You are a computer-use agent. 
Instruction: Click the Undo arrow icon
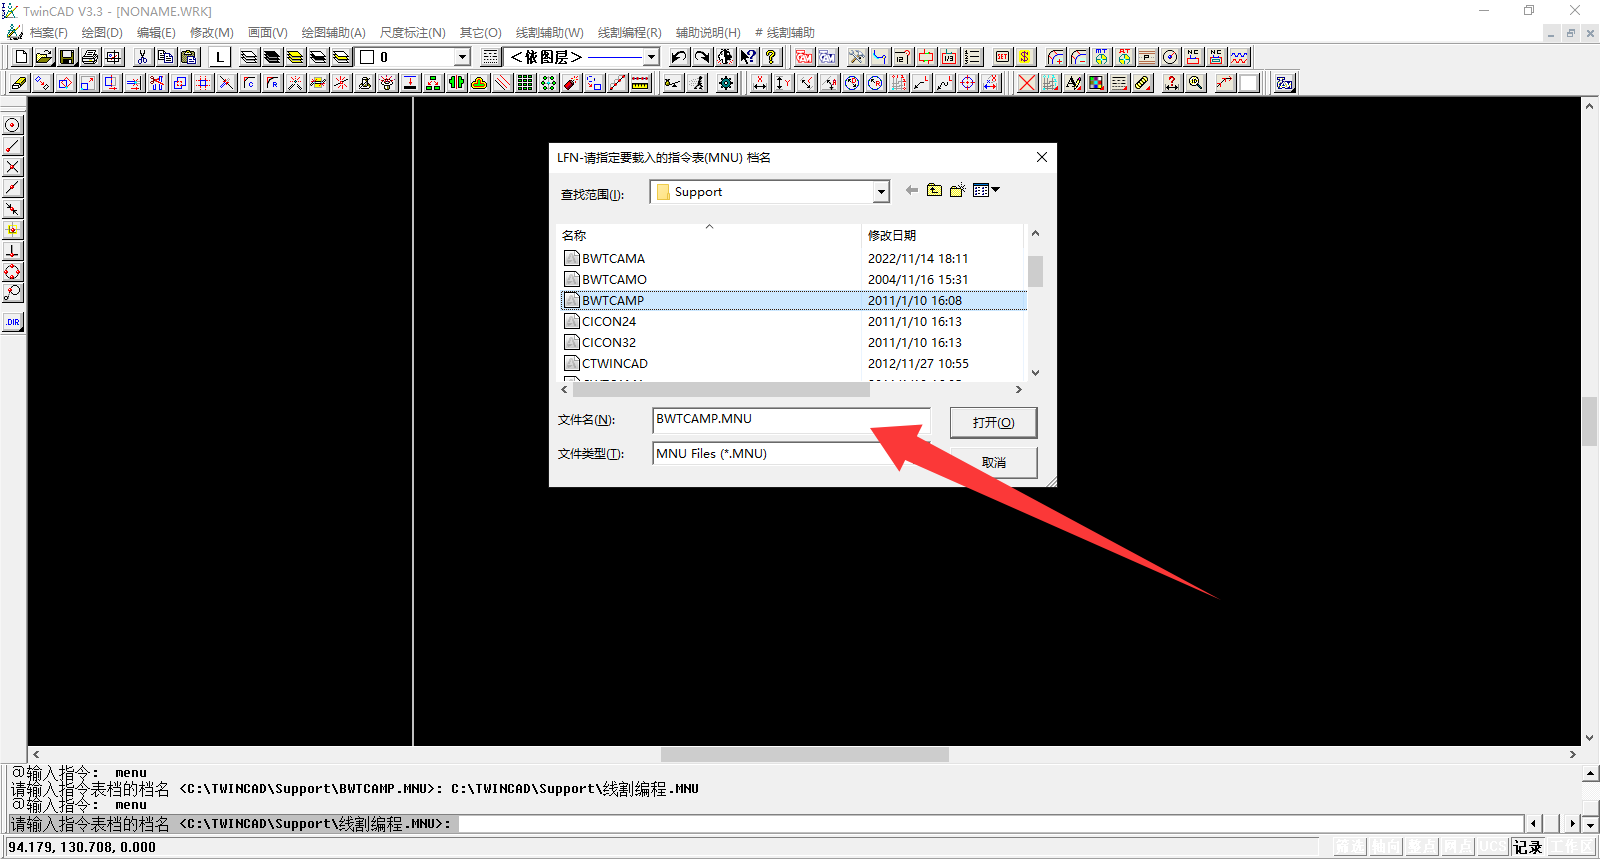click(679, 57)
